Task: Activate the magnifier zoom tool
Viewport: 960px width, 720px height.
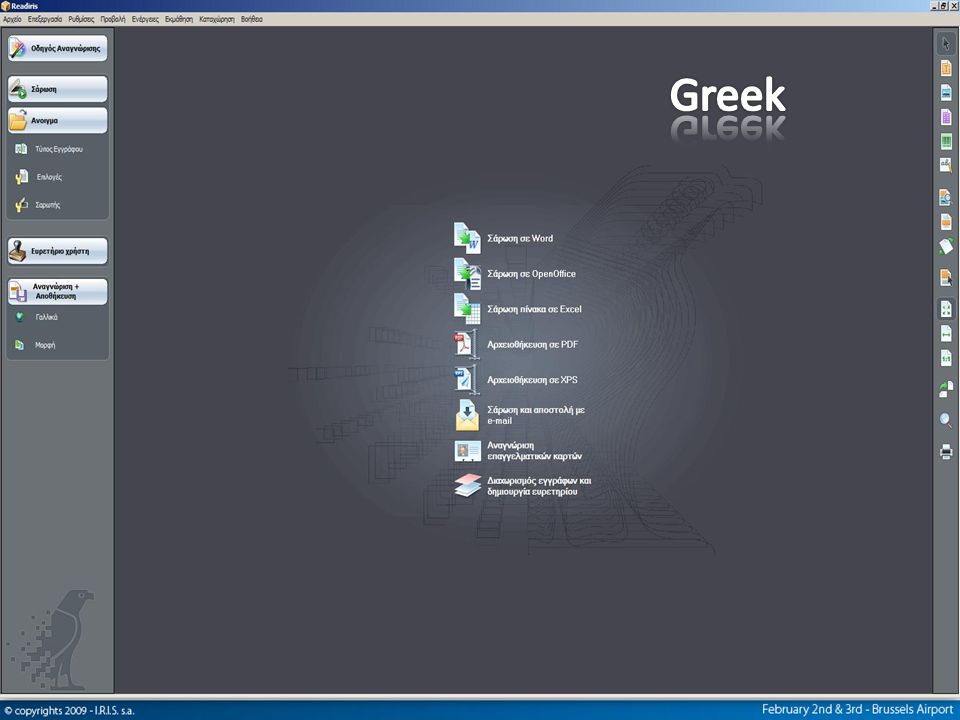Action: coord(946,420)
